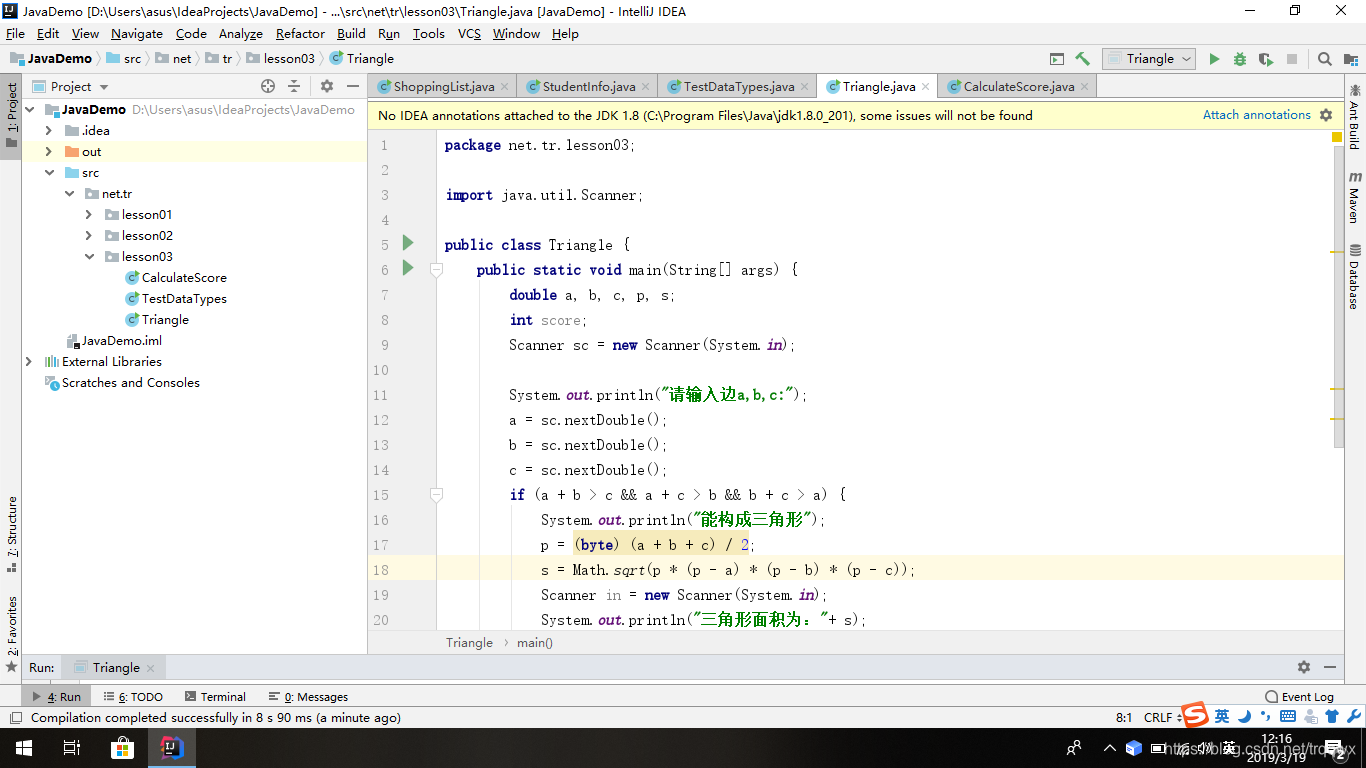Expand External Libraries node
The image size is (1366, 768).
coord(29,362)
